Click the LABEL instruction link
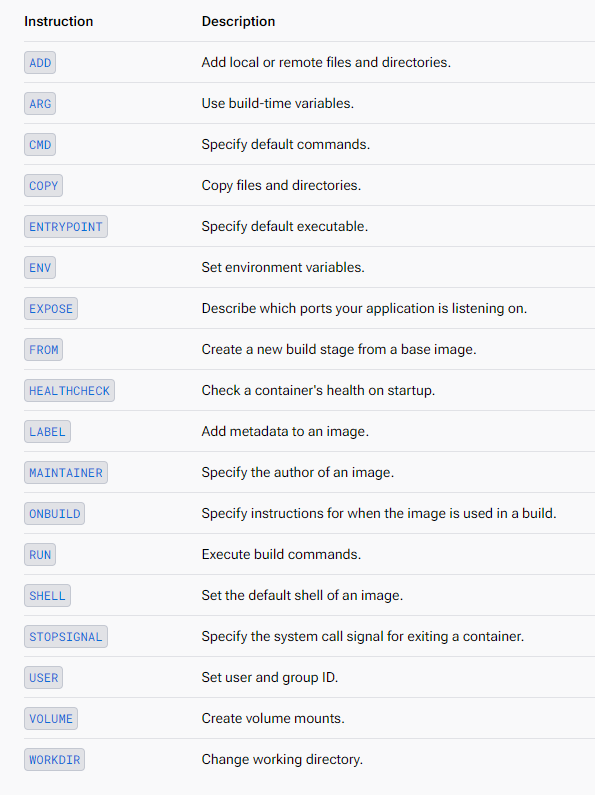 (x=47, y=432)
